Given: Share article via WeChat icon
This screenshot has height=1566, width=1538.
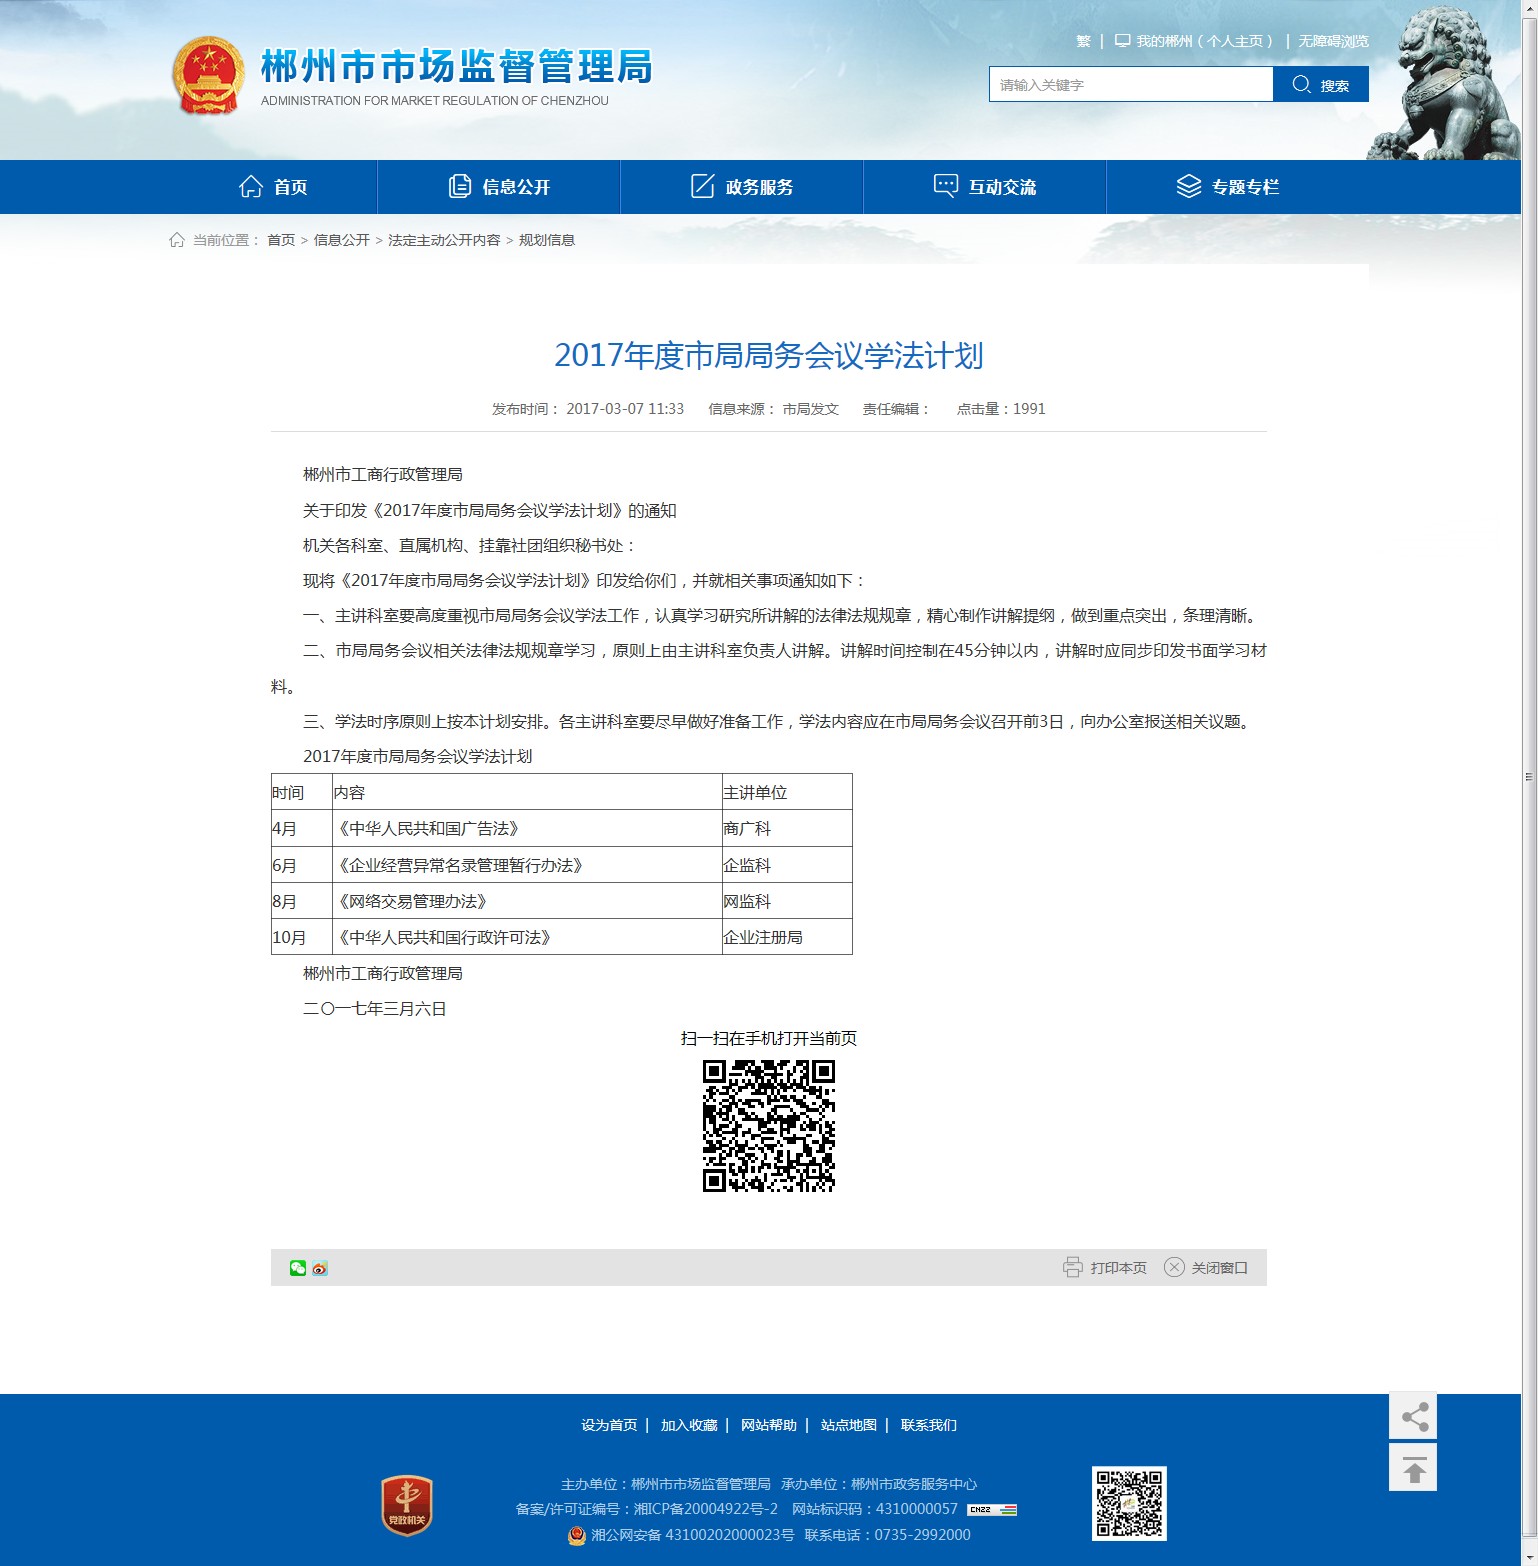Looking at the screenshot, I should (298, 1268).
